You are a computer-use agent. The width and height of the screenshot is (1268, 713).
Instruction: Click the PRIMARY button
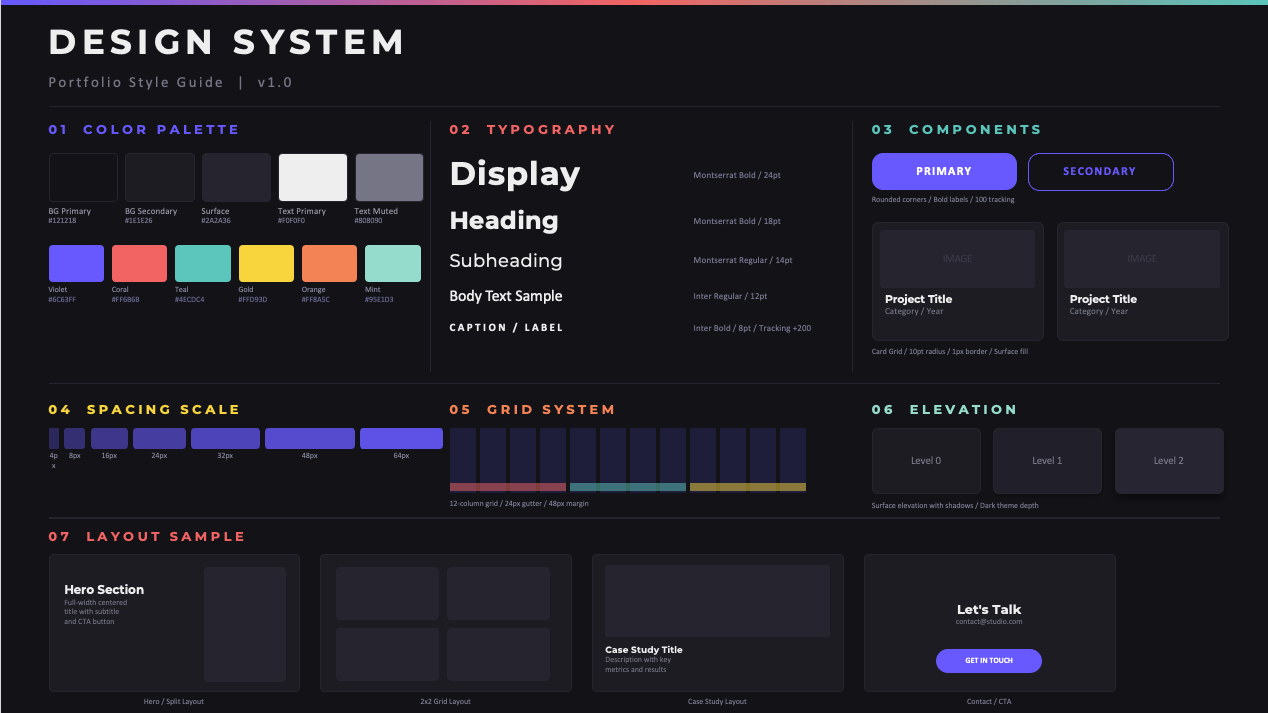tap(943, 171)
